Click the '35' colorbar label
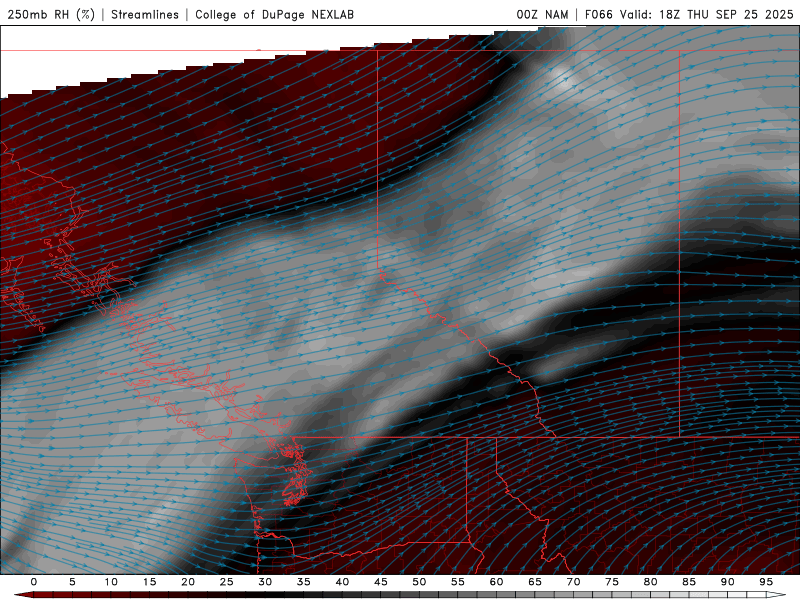Image resolution: width=800 pixels, height=600 pixels. (x=304, y=582)
